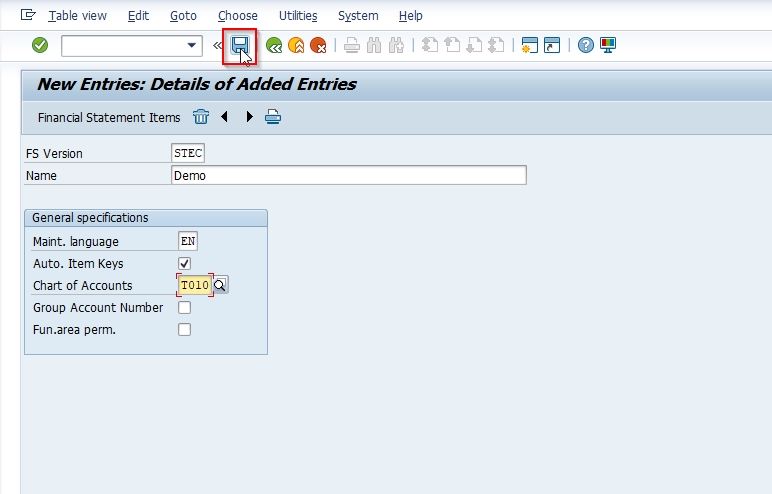Click the Print icon in the standard toolbar

[352, 46]
